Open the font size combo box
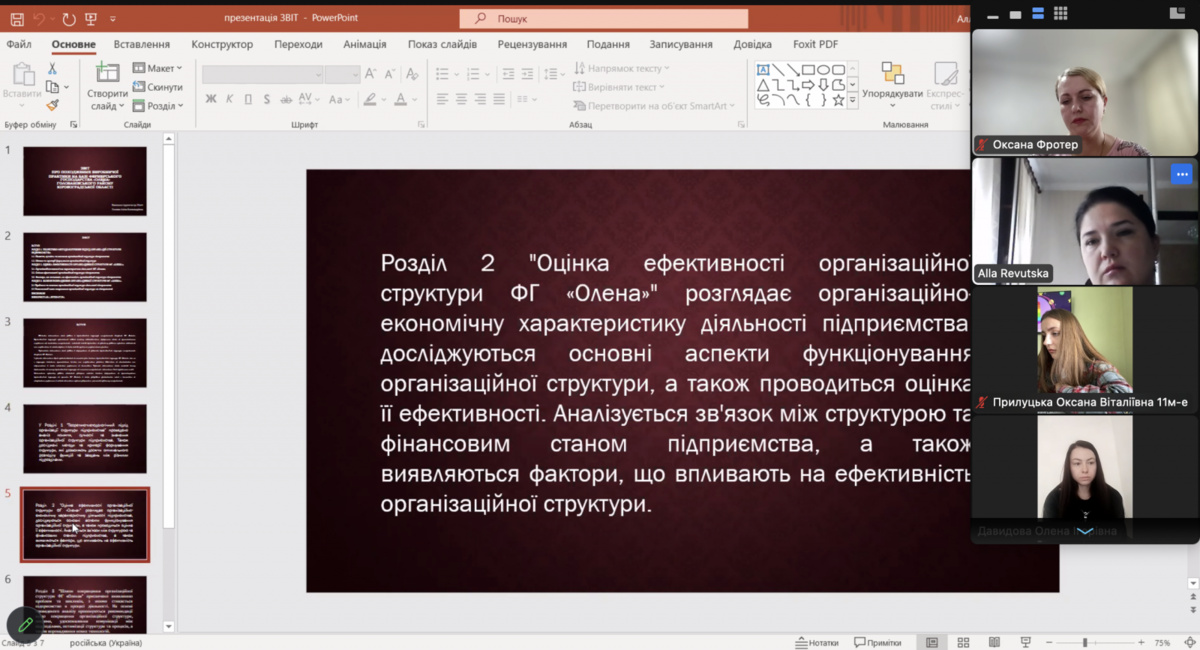Image resolution: width=1200 pixels, height=650 pixels. (342, 74)
